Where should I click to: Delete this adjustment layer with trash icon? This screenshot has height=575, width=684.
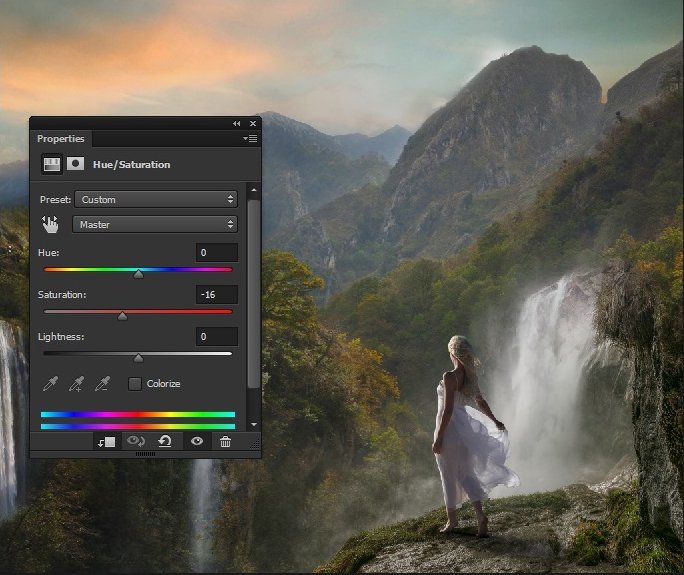(x=225, y=441)
